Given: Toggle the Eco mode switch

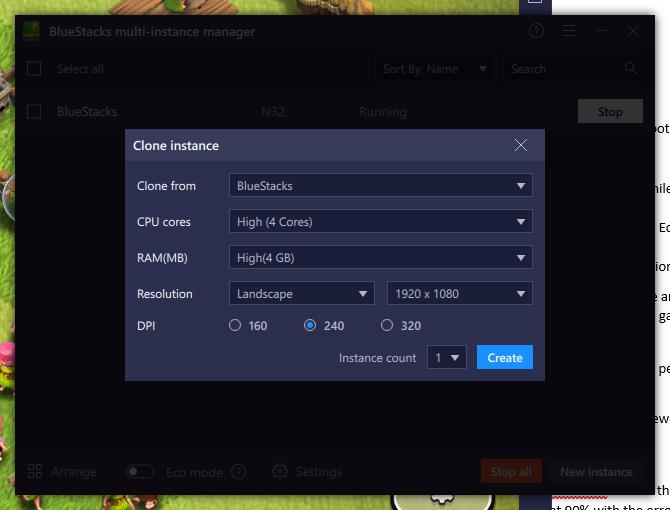Looking at the screenshot, I should click(140, 471).
